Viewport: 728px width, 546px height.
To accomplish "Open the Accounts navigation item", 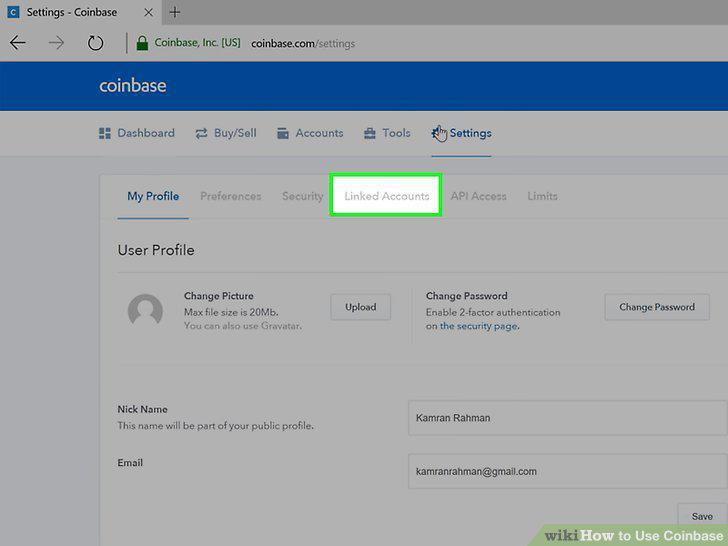I will click(310, 133).
